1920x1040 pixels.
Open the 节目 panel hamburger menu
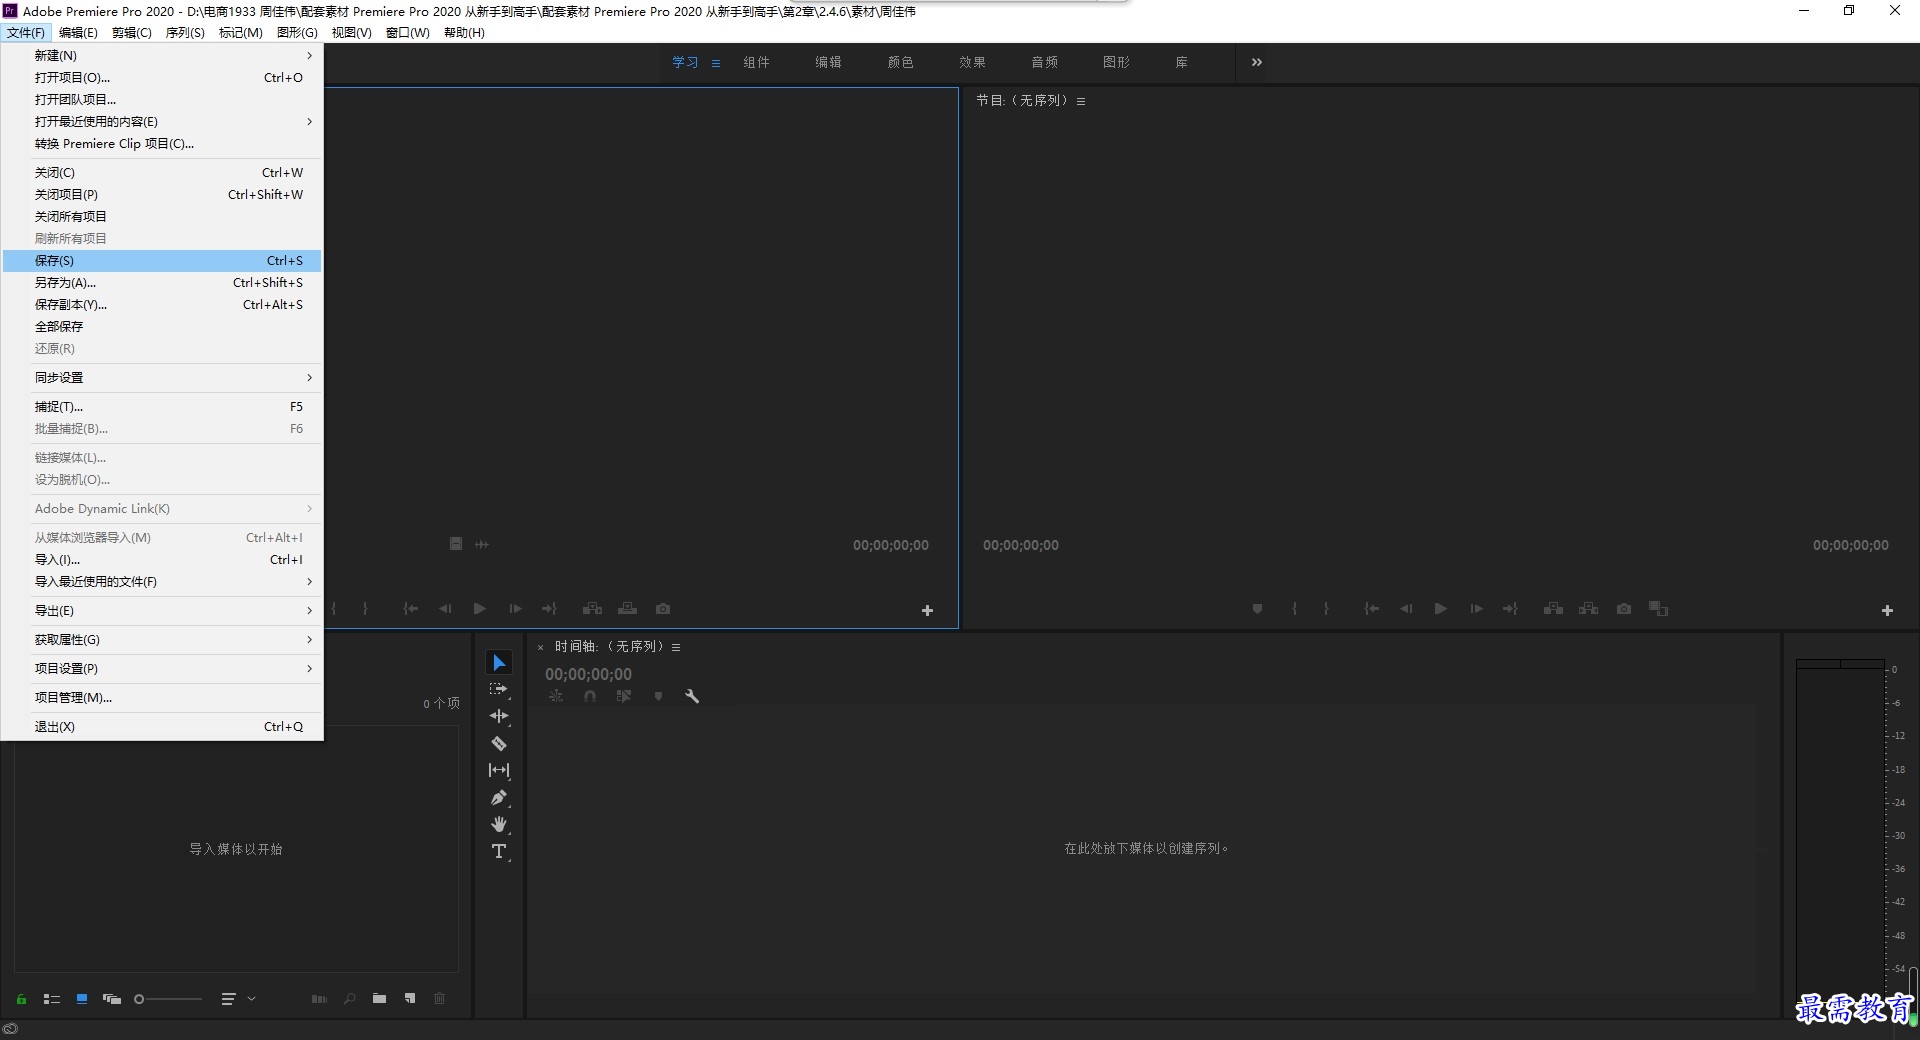1081,101
